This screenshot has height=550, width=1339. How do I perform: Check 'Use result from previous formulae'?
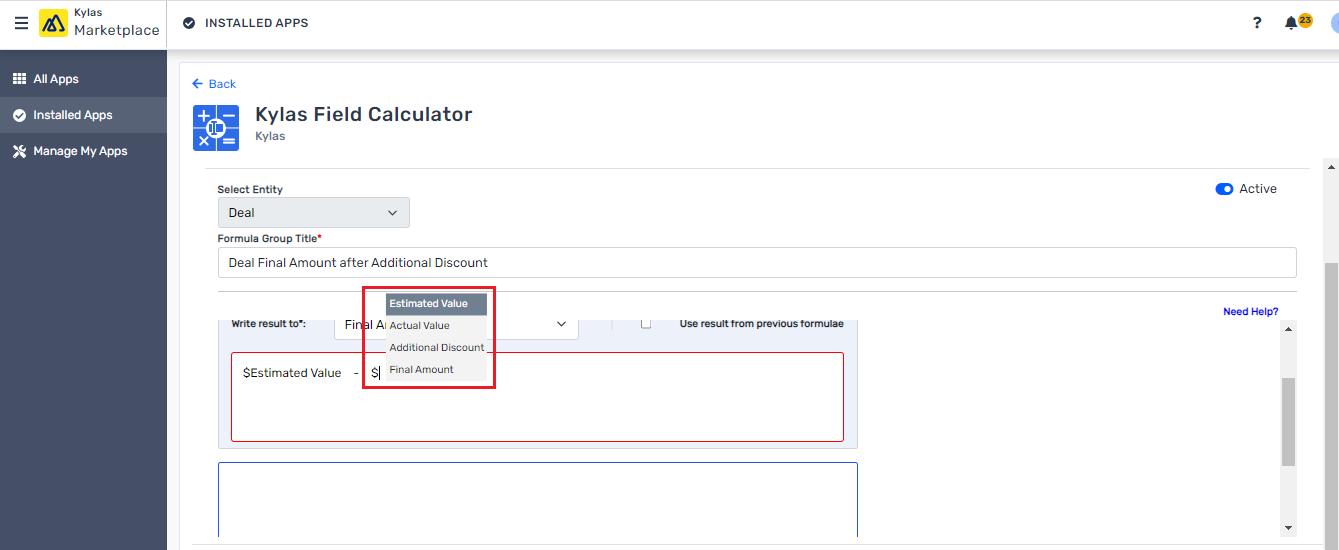click(x=646, y=323)
